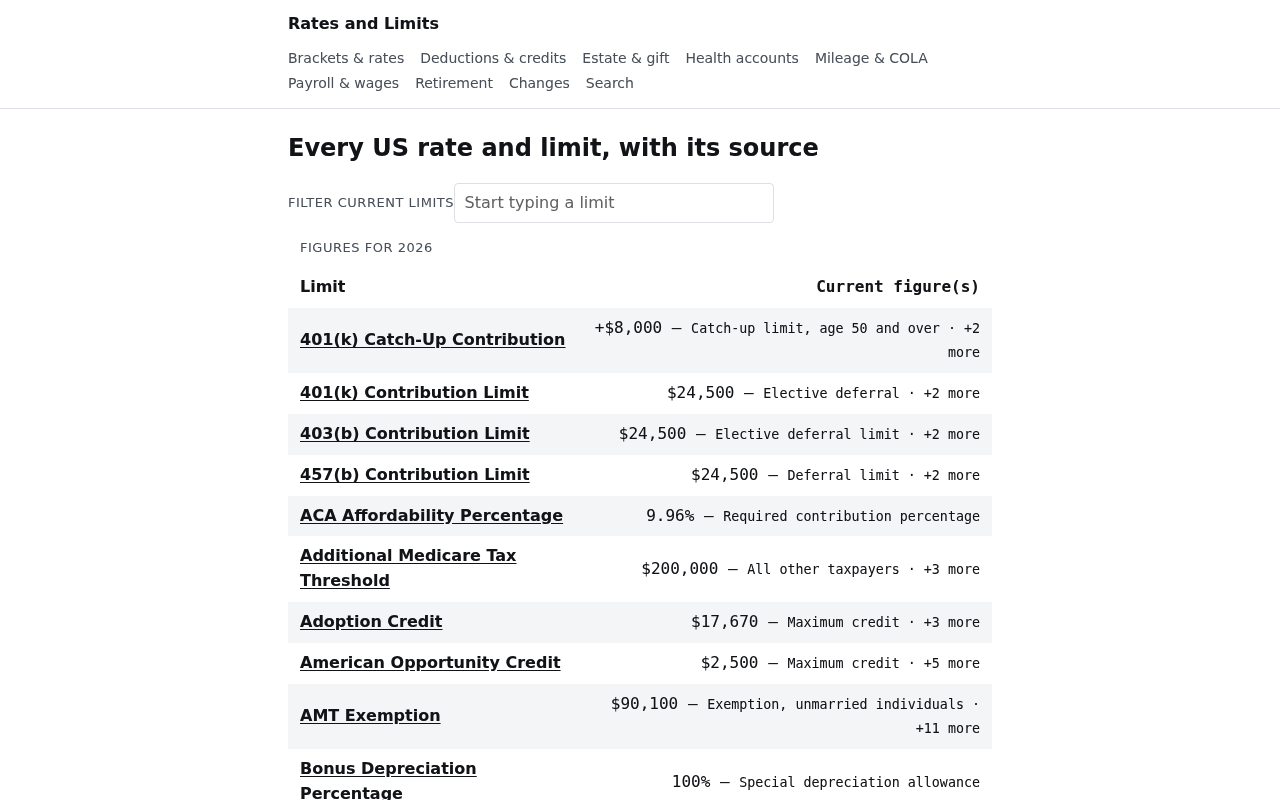Open 457(b) Contribution Limit link
Screen dimensions: 1280x800
tap(415, 475)
